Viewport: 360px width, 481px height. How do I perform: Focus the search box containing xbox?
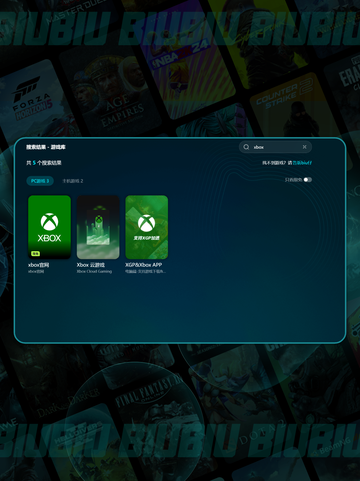(275, 147)
